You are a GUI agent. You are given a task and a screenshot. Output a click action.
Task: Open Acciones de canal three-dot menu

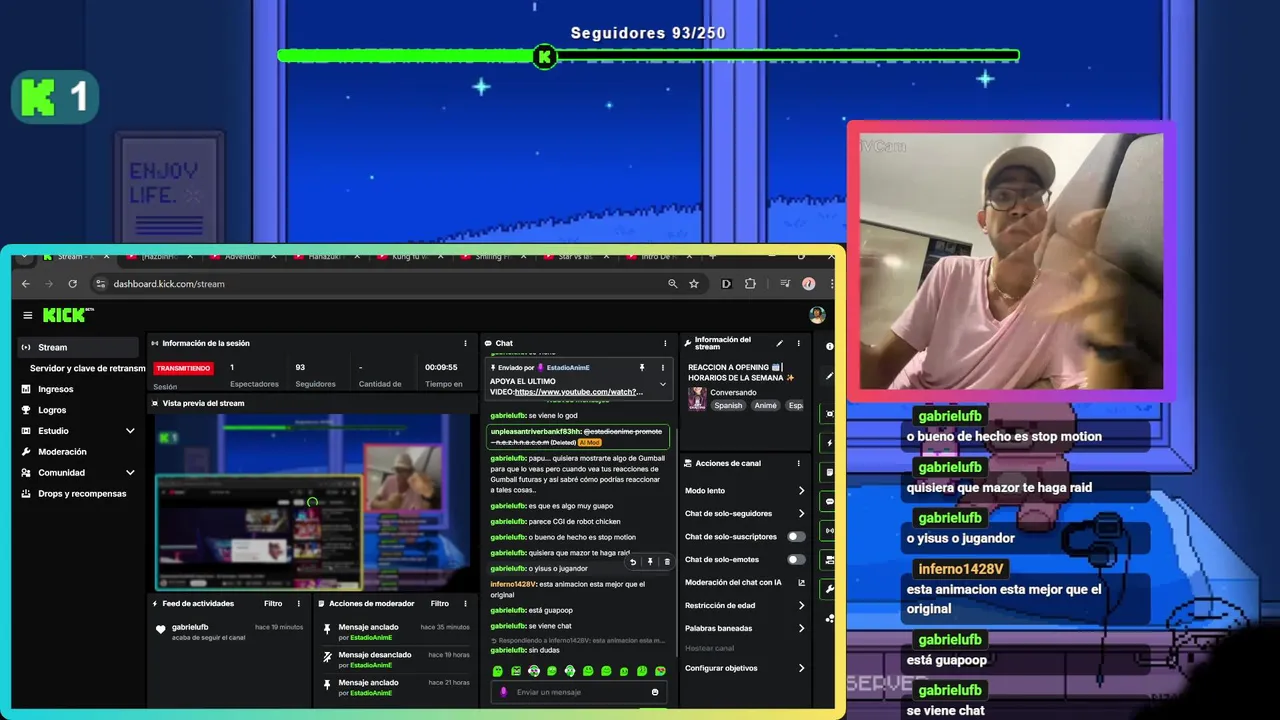798,463
